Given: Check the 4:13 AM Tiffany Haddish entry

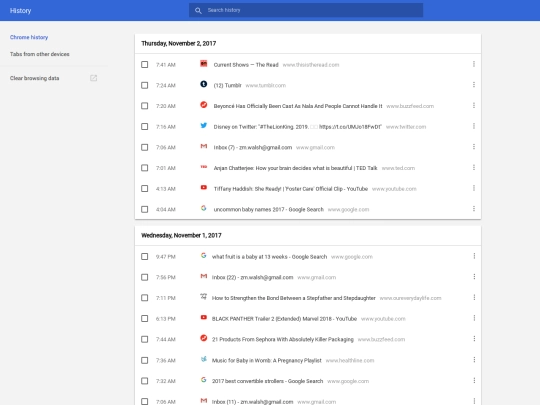Looking at the screenshot, I should click(145, 189).
